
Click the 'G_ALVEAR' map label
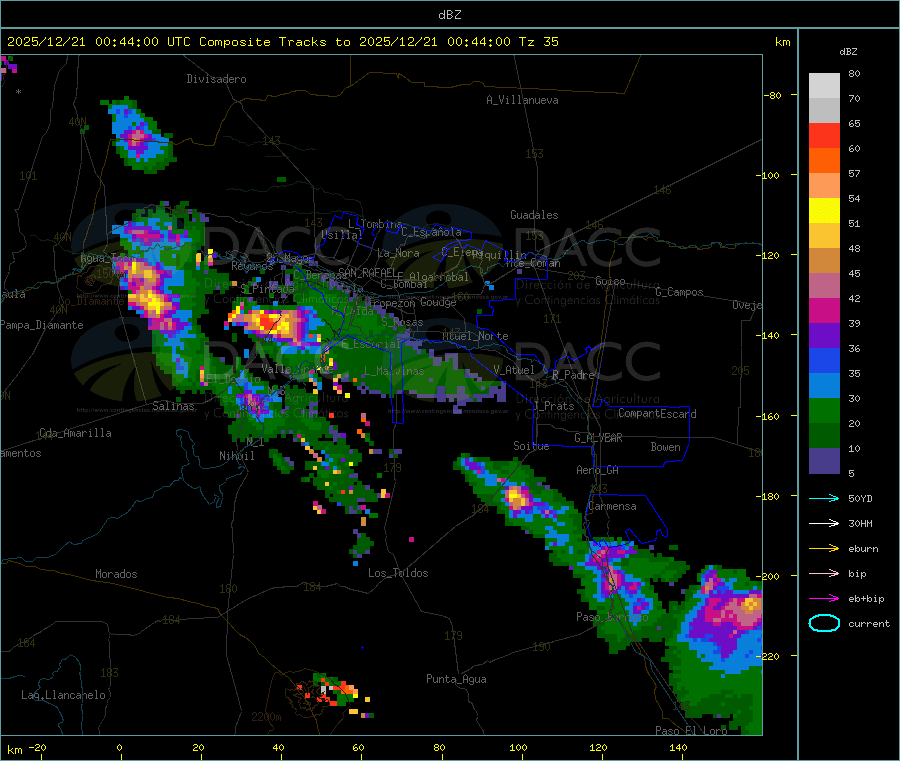598,438
